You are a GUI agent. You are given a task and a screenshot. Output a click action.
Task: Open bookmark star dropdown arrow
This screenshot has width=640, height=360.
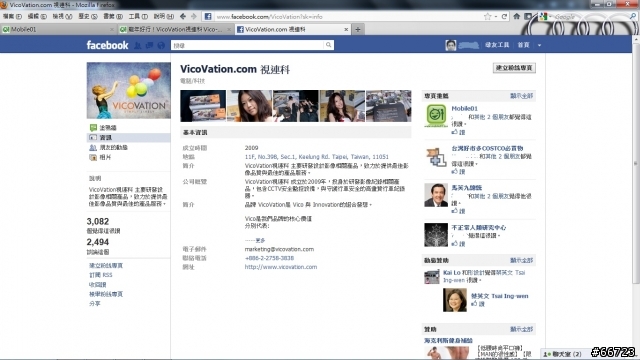pyautogui.click(x=496, y=16)
